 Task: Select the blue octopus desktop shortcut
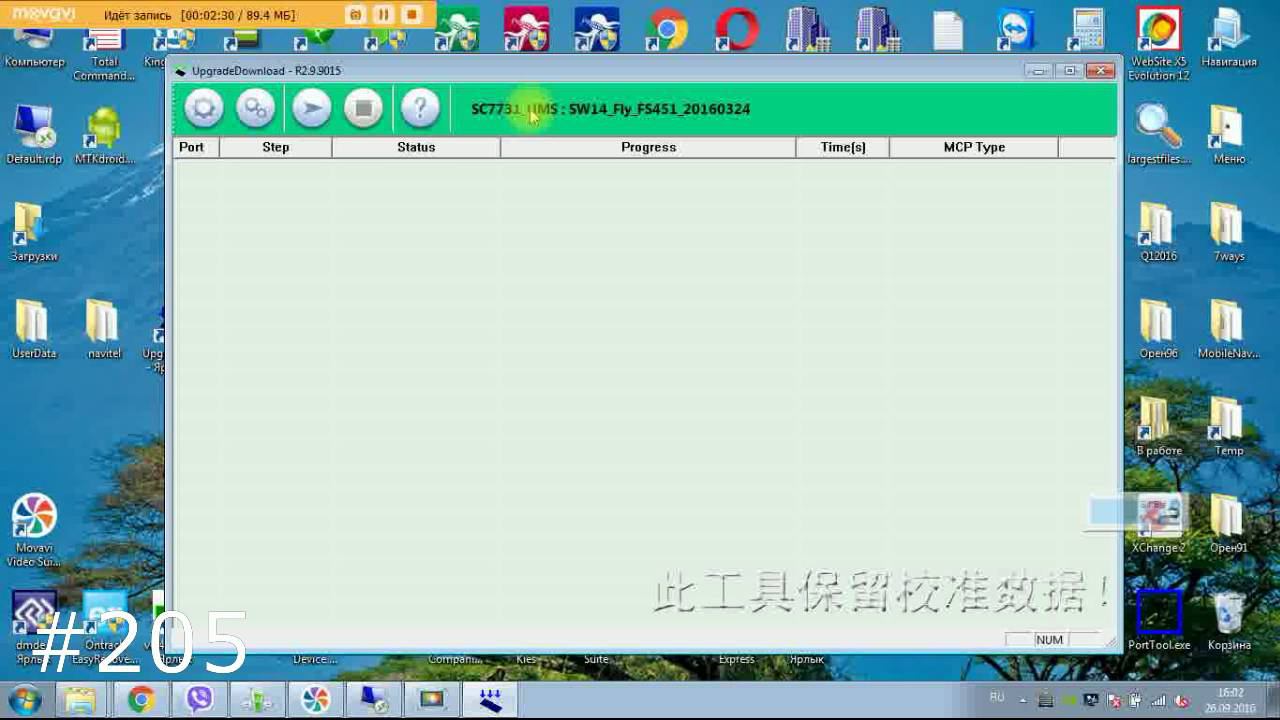coord(597,29)
